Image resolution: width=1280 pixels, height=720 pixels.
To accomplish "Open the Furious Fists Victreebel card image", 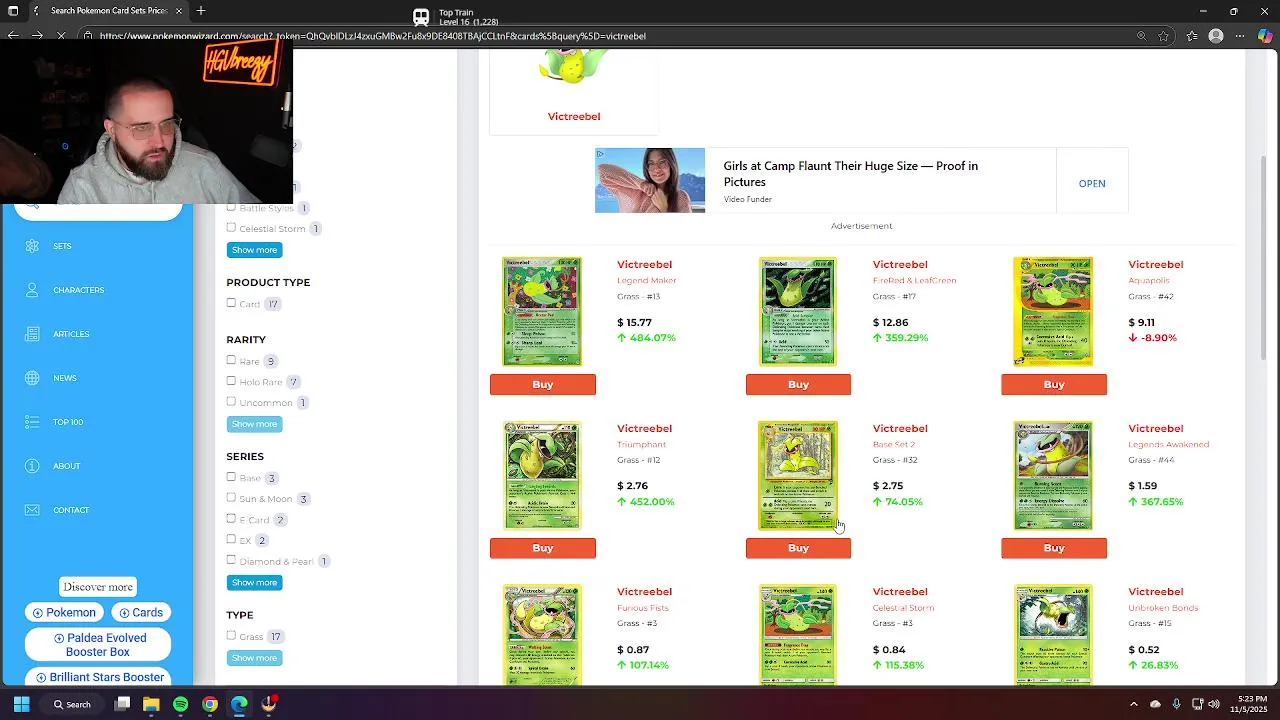I will click(x=542, y=634).
